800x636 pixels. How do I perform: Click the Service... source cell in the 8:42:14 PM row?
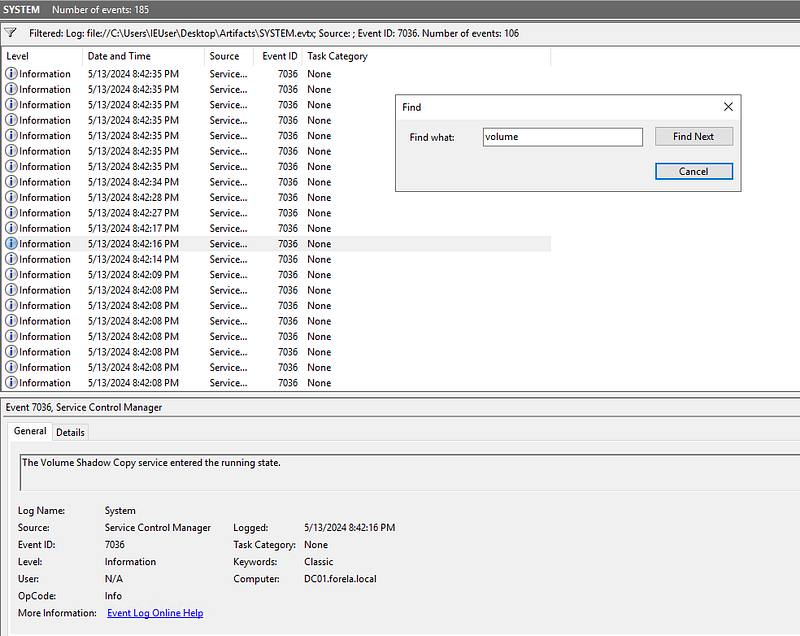click(x=228, y=259)
